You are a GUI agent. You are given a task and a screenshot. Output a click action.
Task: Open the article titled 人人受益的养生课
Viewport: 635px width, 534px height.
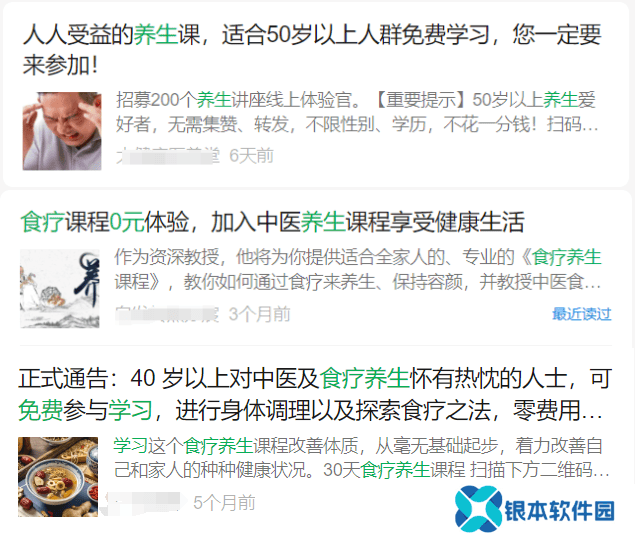(x=312, y=49)
